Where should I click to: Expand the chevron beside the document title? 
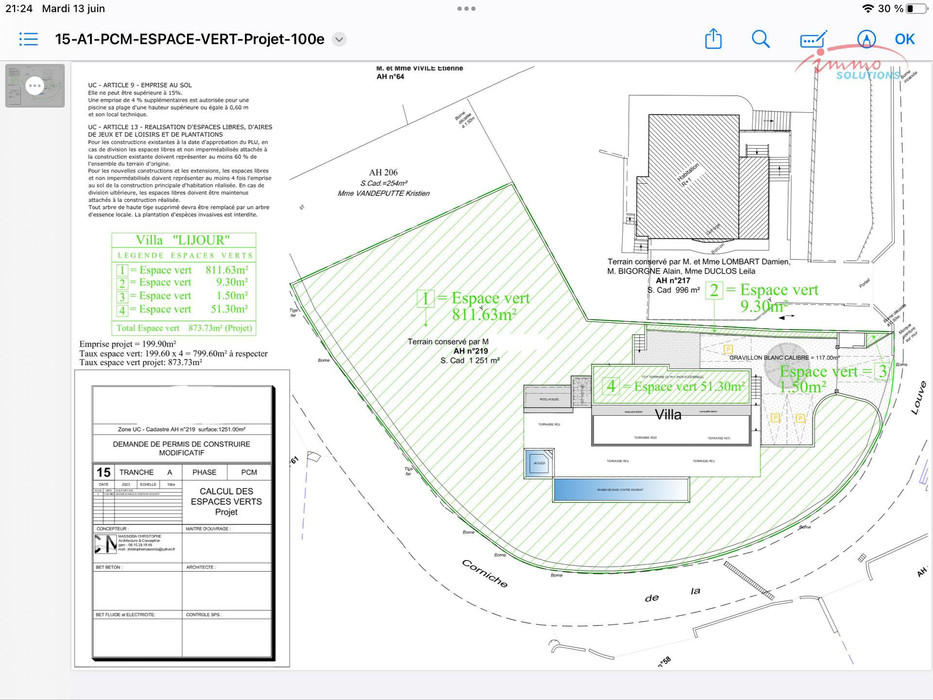point(339,39)
